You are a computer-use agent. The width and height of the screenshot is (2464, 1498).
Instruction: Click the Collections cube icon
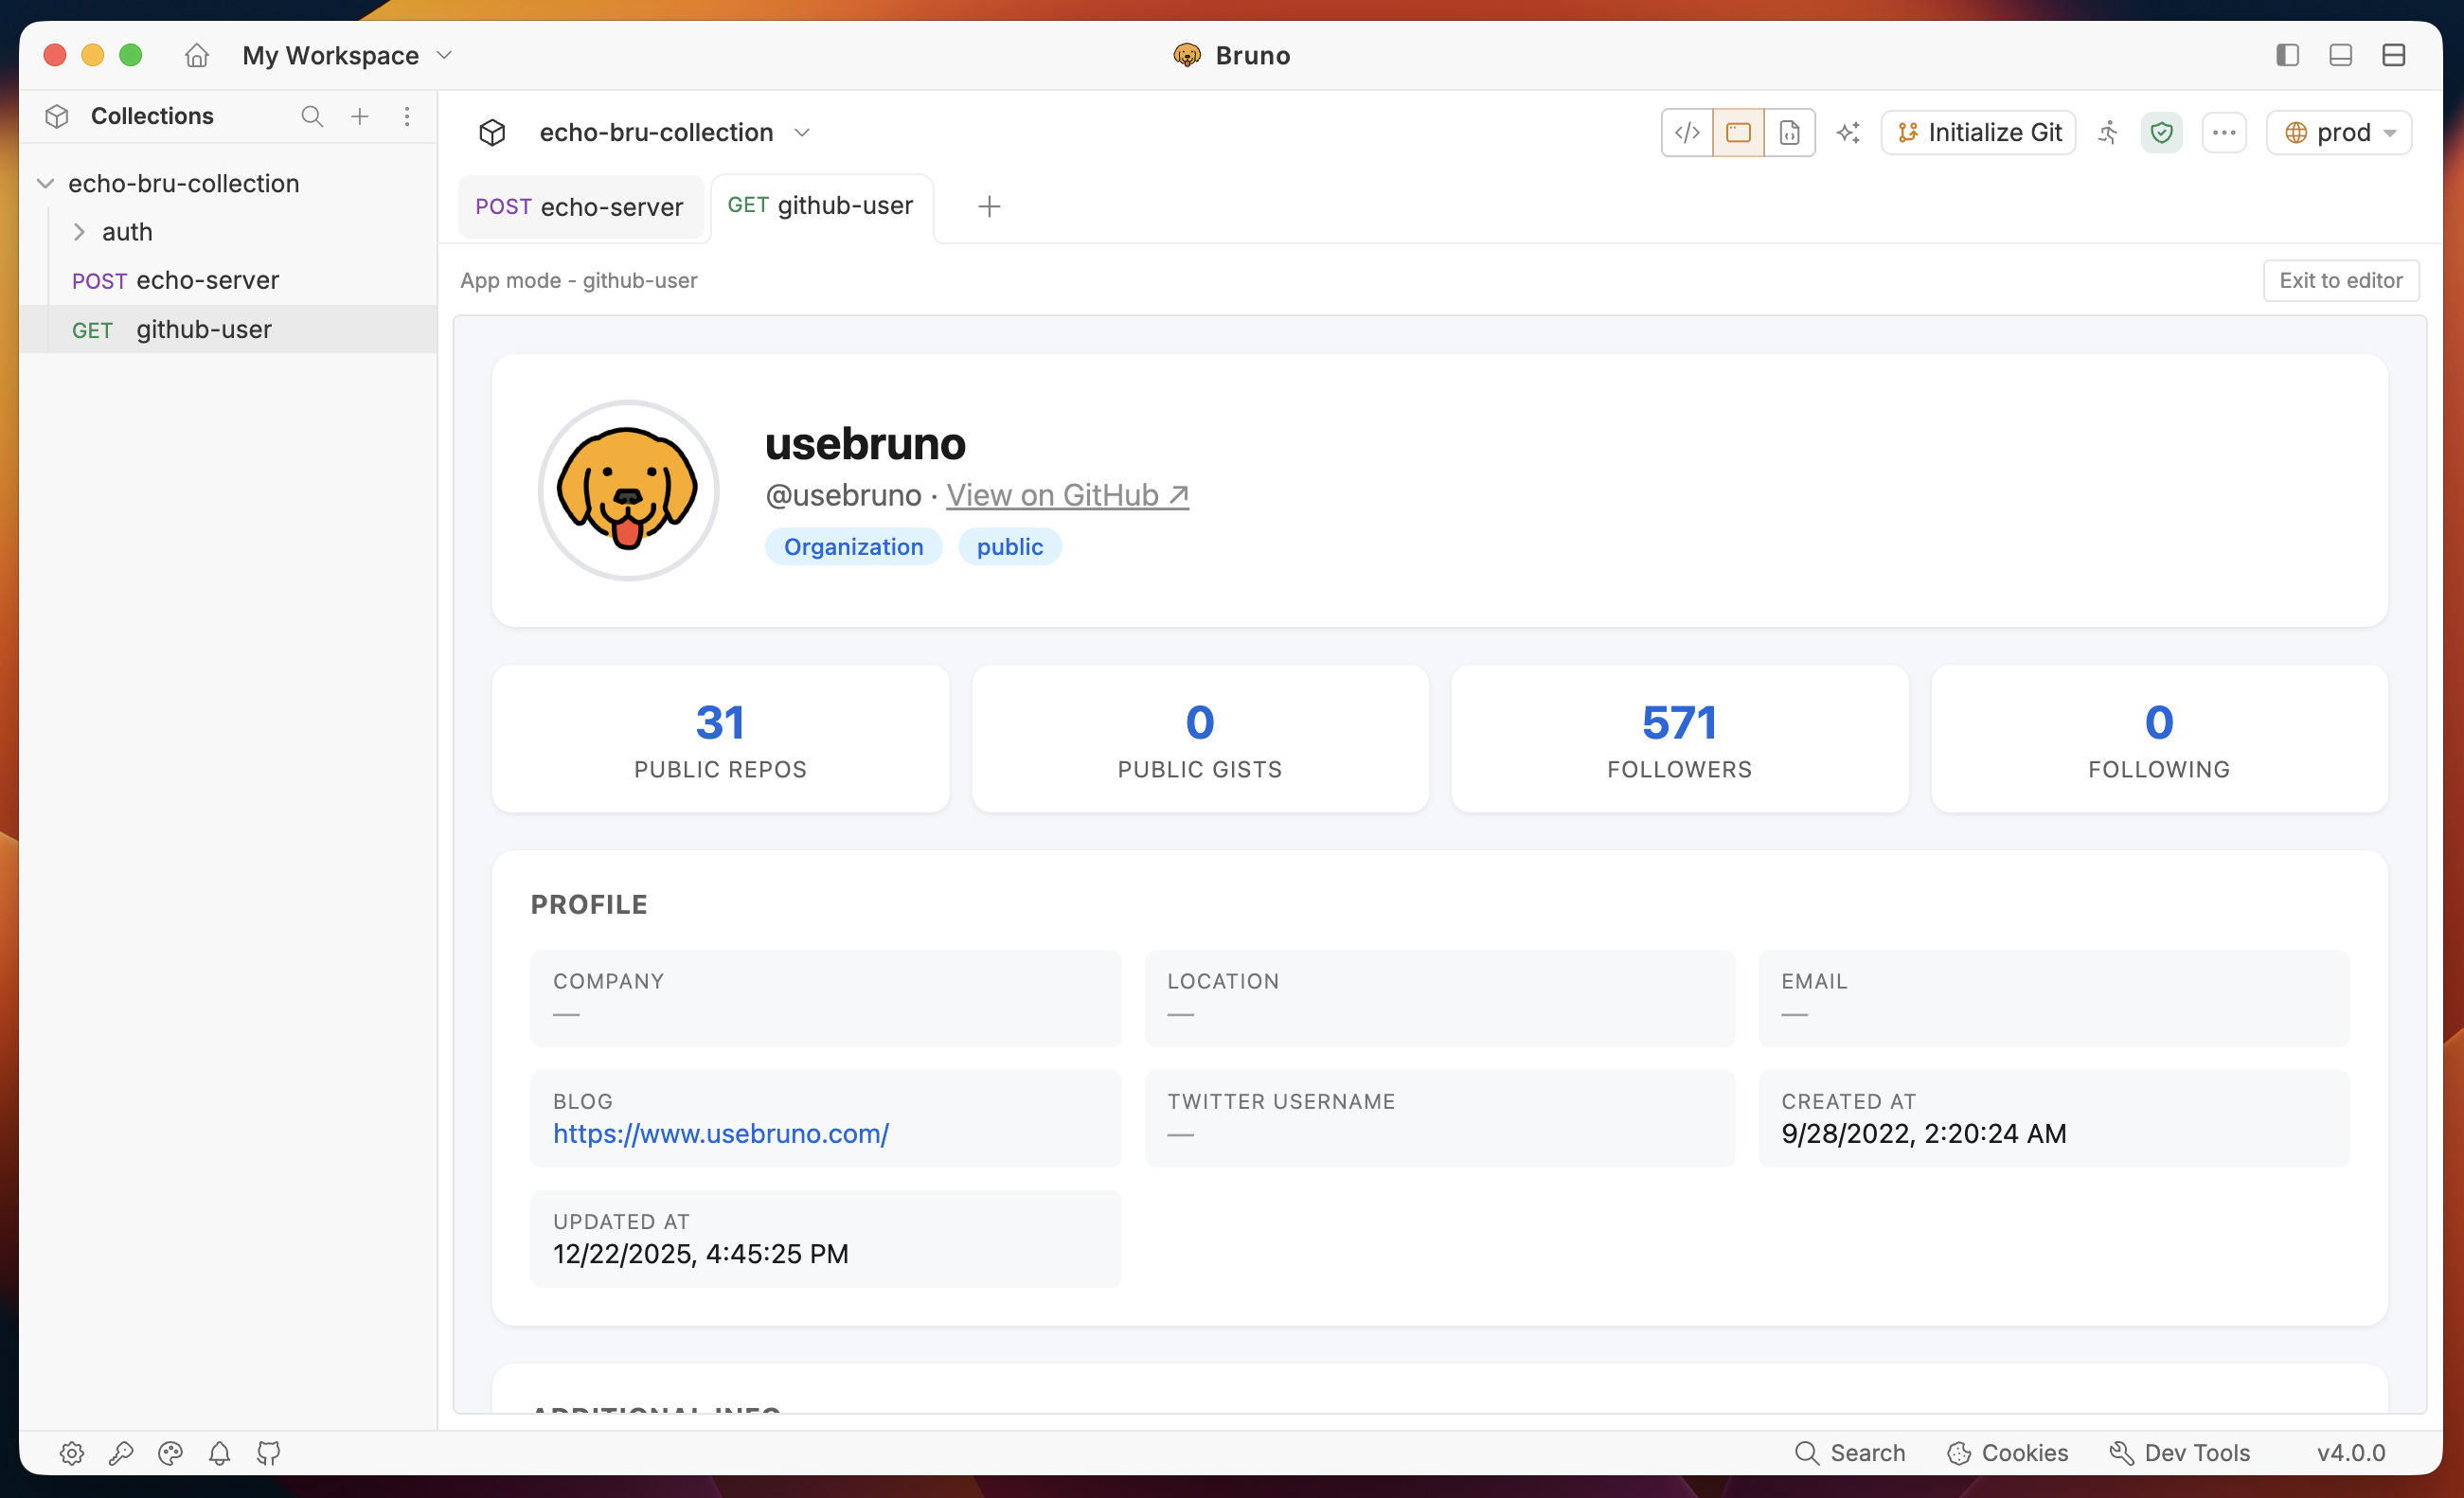(57, 116)
